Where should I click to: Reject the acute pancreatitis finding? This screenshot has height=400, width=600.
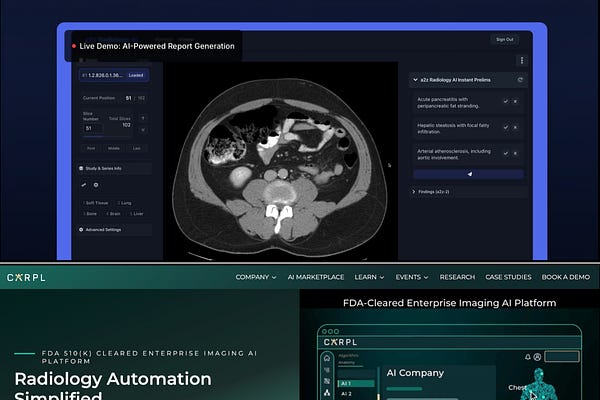click(x=515, y=101)
